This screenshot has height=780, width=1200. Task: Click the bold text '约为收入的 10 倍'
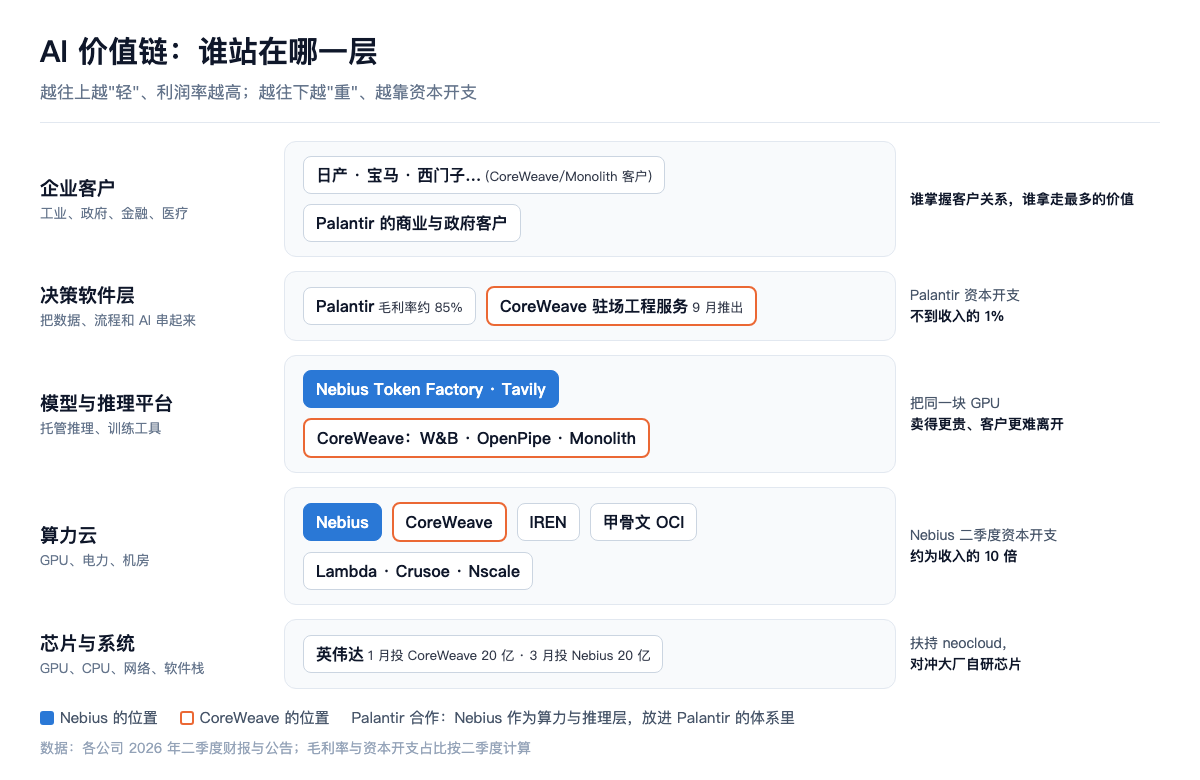(963, 556)
